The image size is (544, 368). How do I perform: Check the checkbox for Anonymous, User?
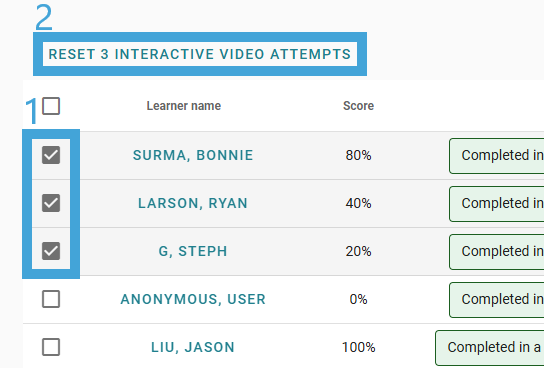tap(51, 299)
